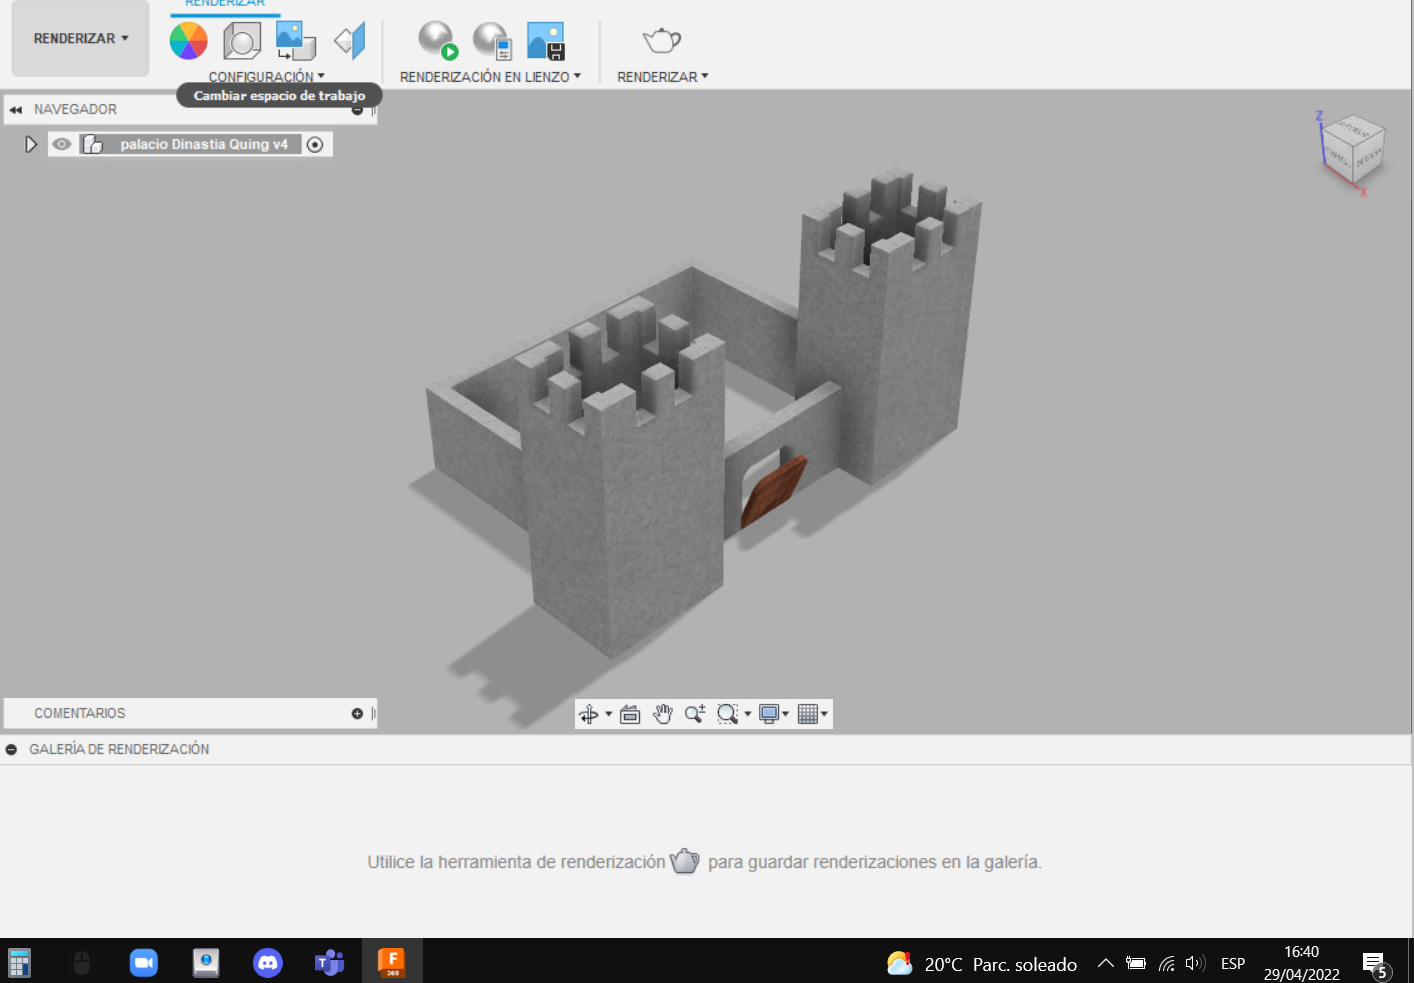This screenshot has width=1414, height=983.
Task: Click the Render teapot icon
Action: (661, 41)
